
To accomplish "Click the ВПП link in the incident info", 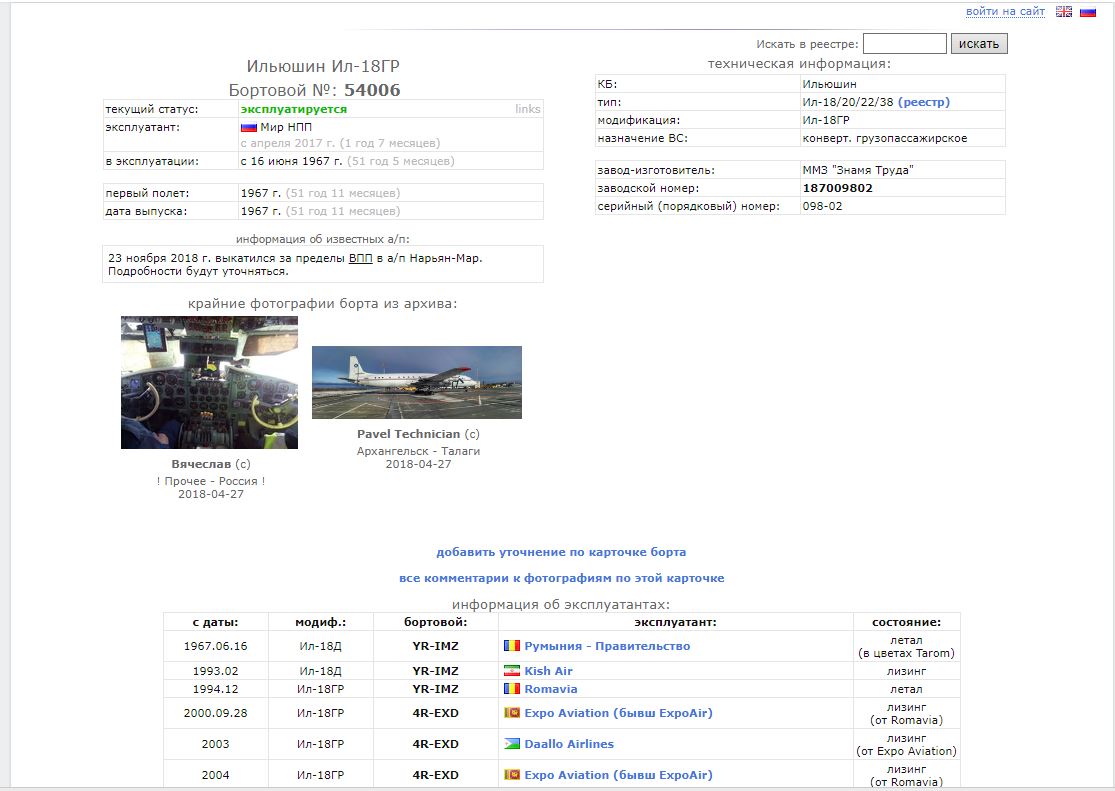I will tap(360, 258).
